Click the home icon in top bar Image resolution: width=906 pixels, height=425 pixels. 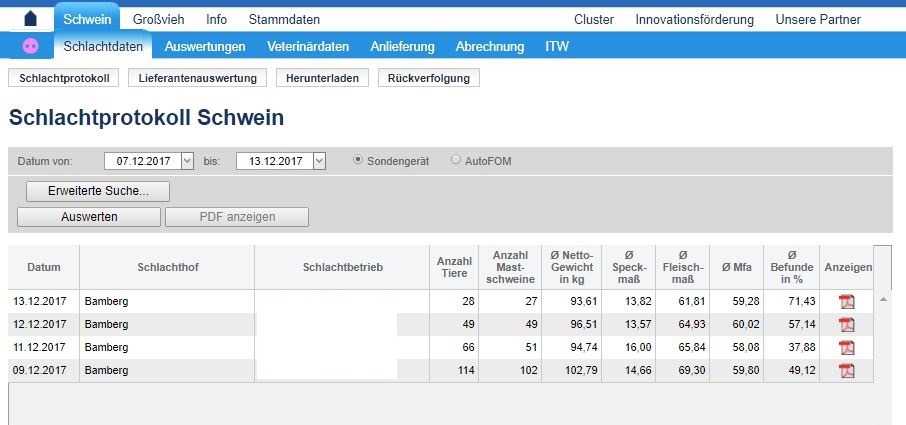pos(30,19)
